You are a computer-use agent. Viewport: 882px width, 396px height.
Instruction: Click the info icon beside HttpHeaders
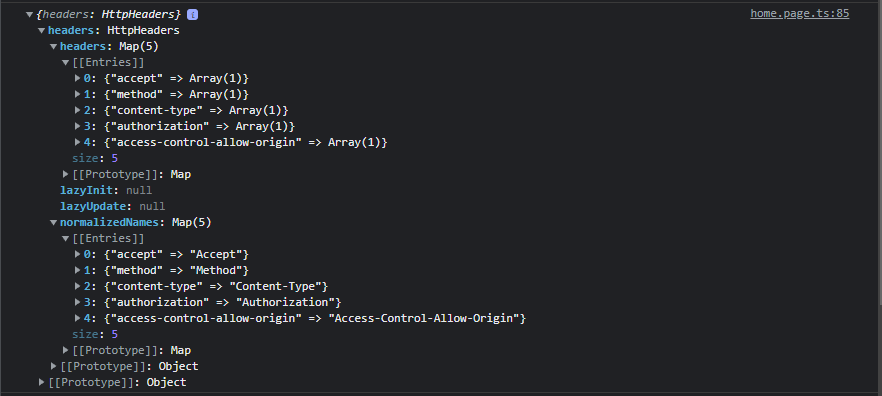[x=192, y=14]
